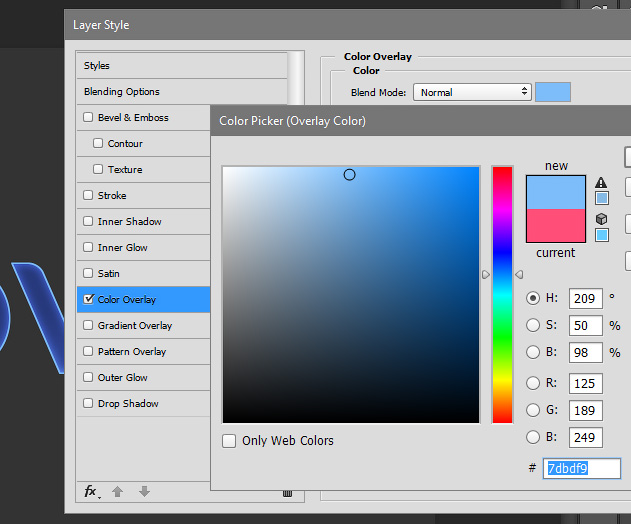Click the H value field showing 209
The image size is (631, 524).
(x=586, y=298)
